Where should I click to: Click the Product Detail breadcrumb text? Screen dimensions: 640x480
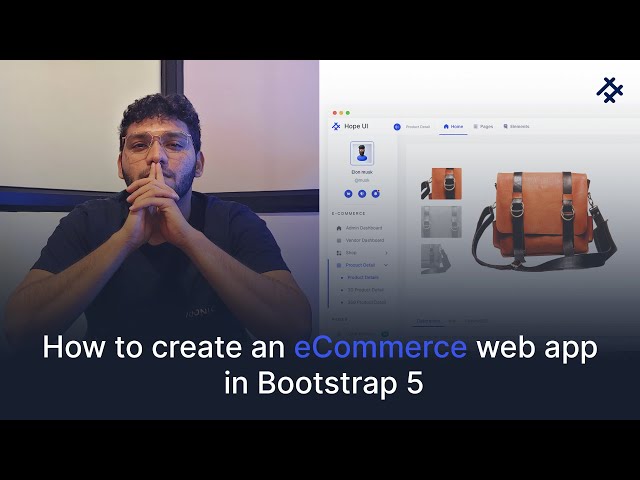418,127
